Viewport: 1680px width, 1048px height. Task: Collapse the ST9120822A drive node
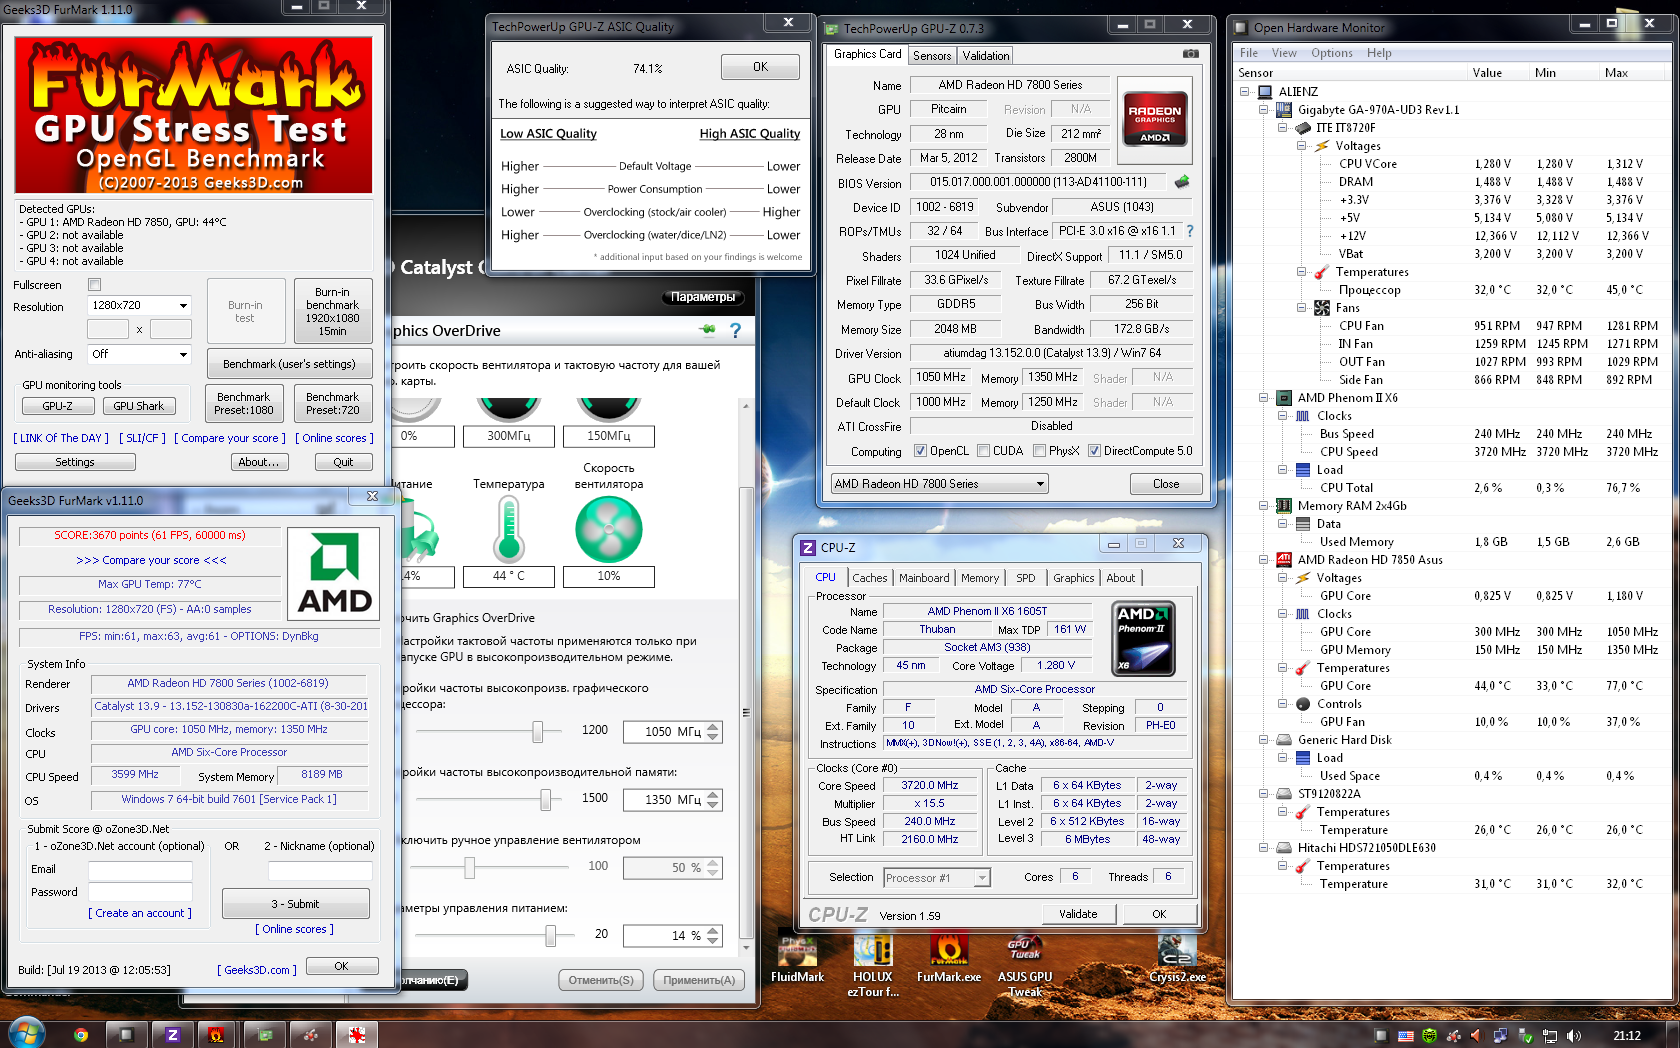1264,794
